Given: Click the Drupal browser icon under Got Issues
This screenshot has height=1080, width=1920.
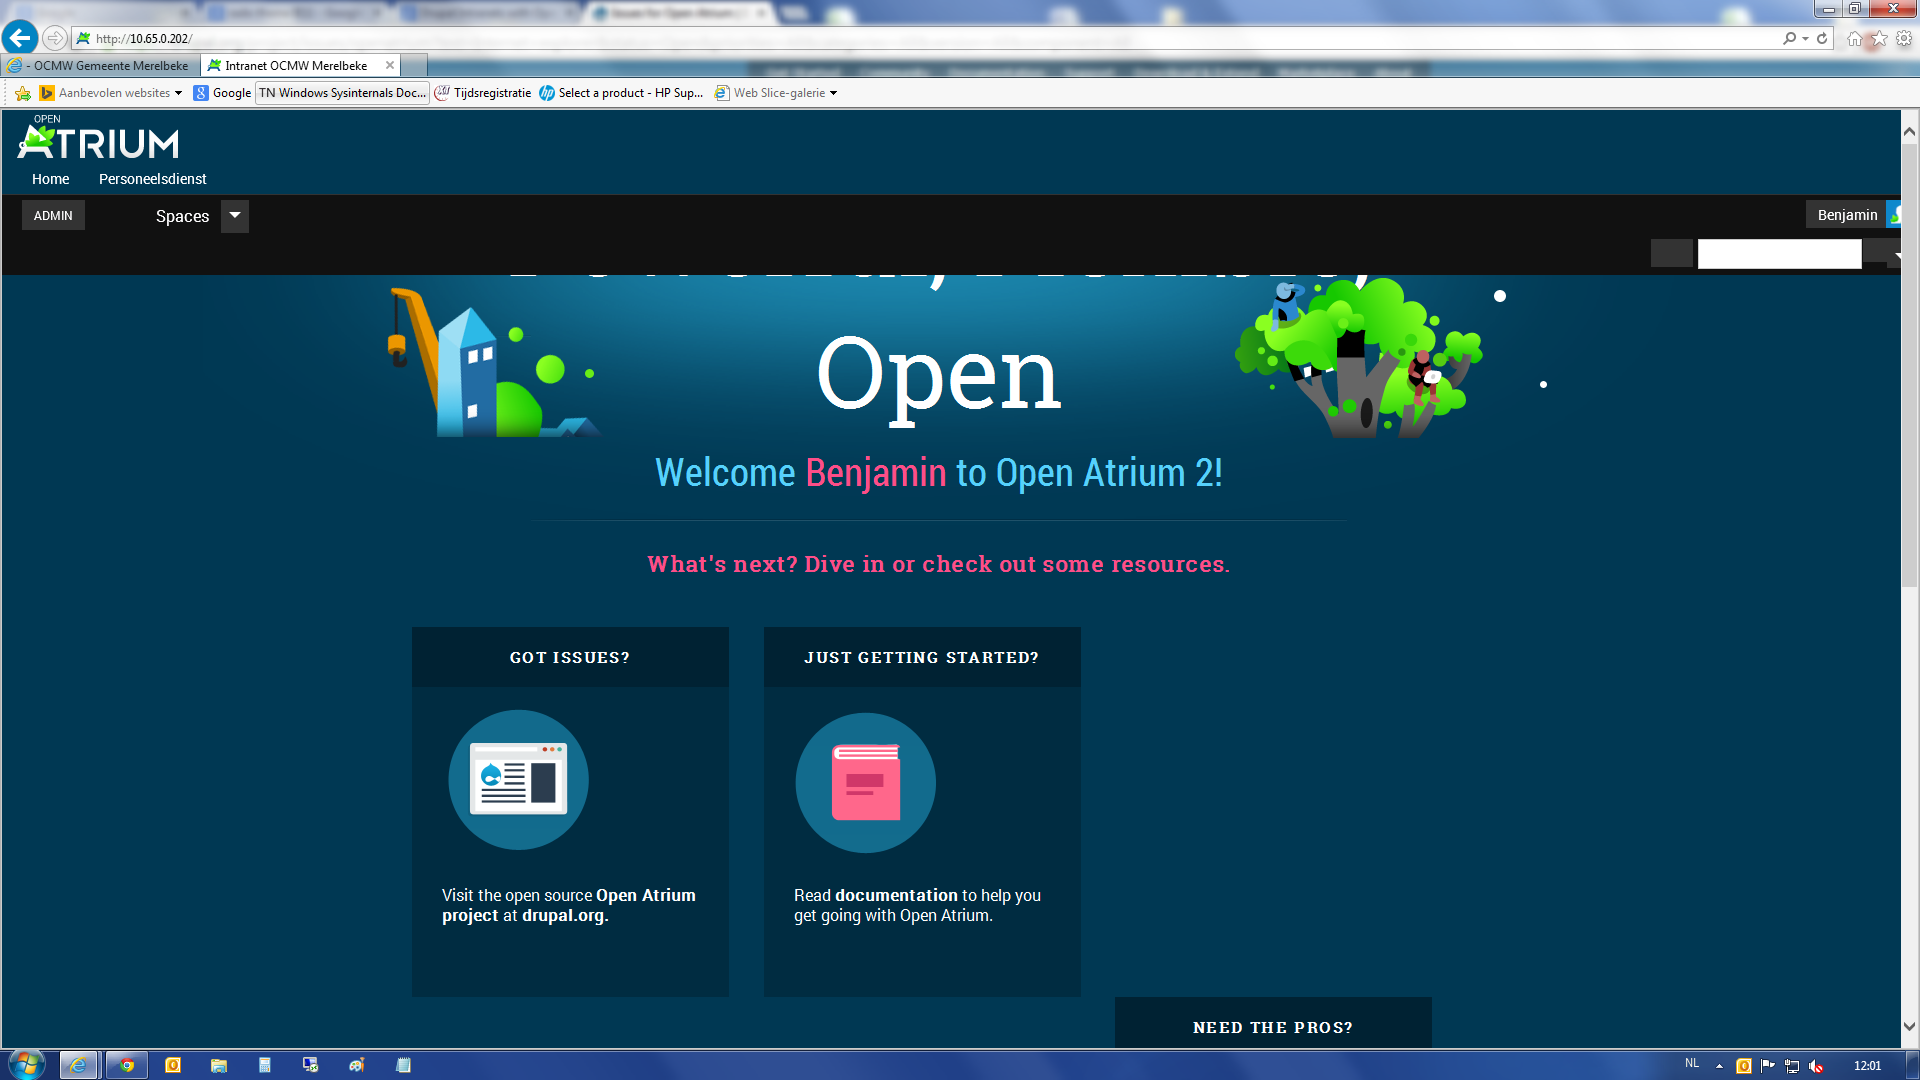Looking at the screenshot, I should pos(518,780).
